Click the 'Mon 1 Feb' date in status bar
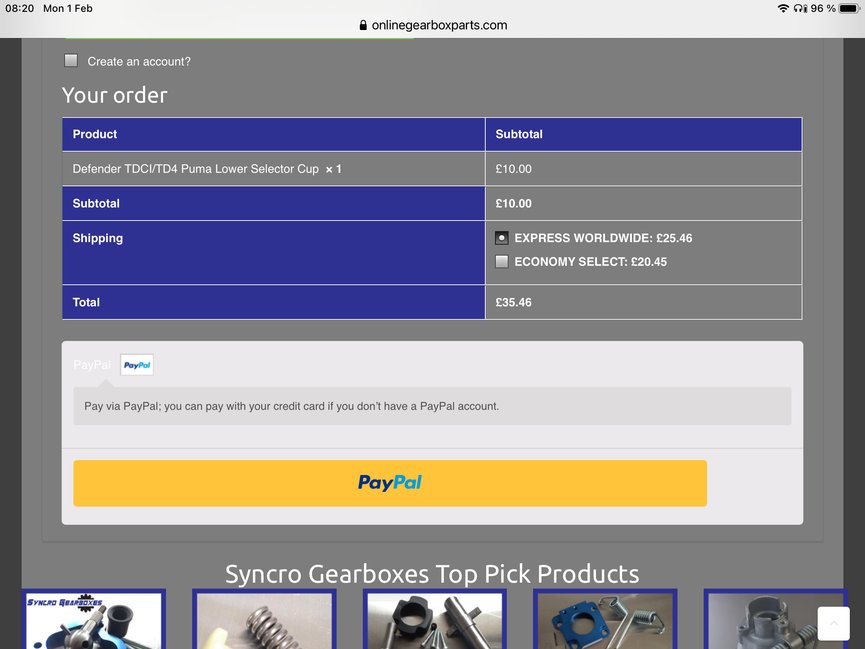This screenshot has width=865, height=649. [68, 8]
